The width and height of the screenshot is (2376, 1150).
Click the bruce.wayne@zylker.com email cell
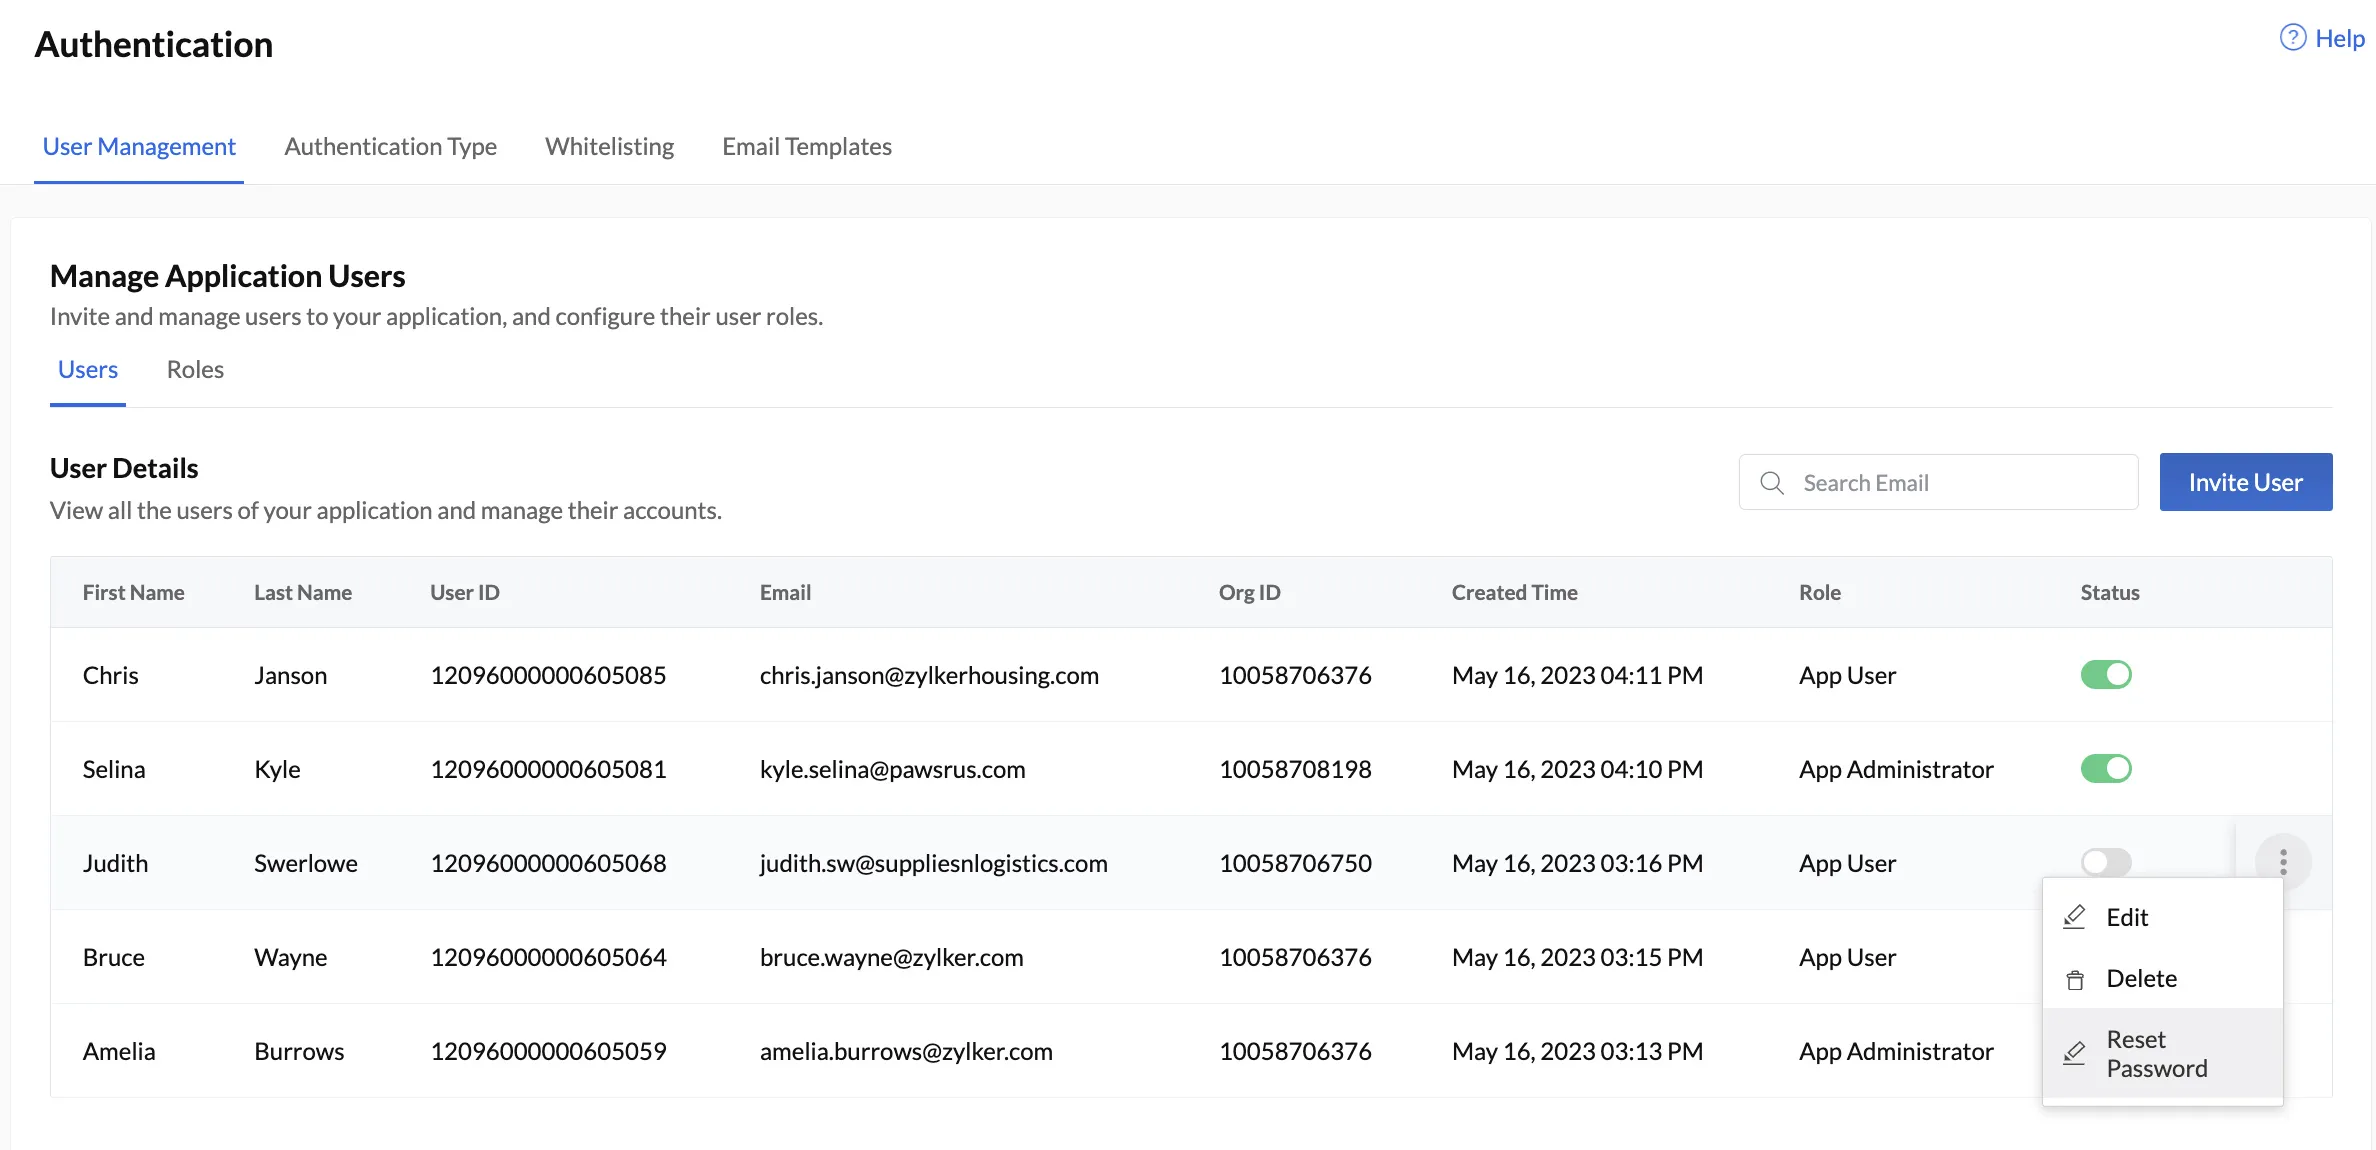click(891, 957)
